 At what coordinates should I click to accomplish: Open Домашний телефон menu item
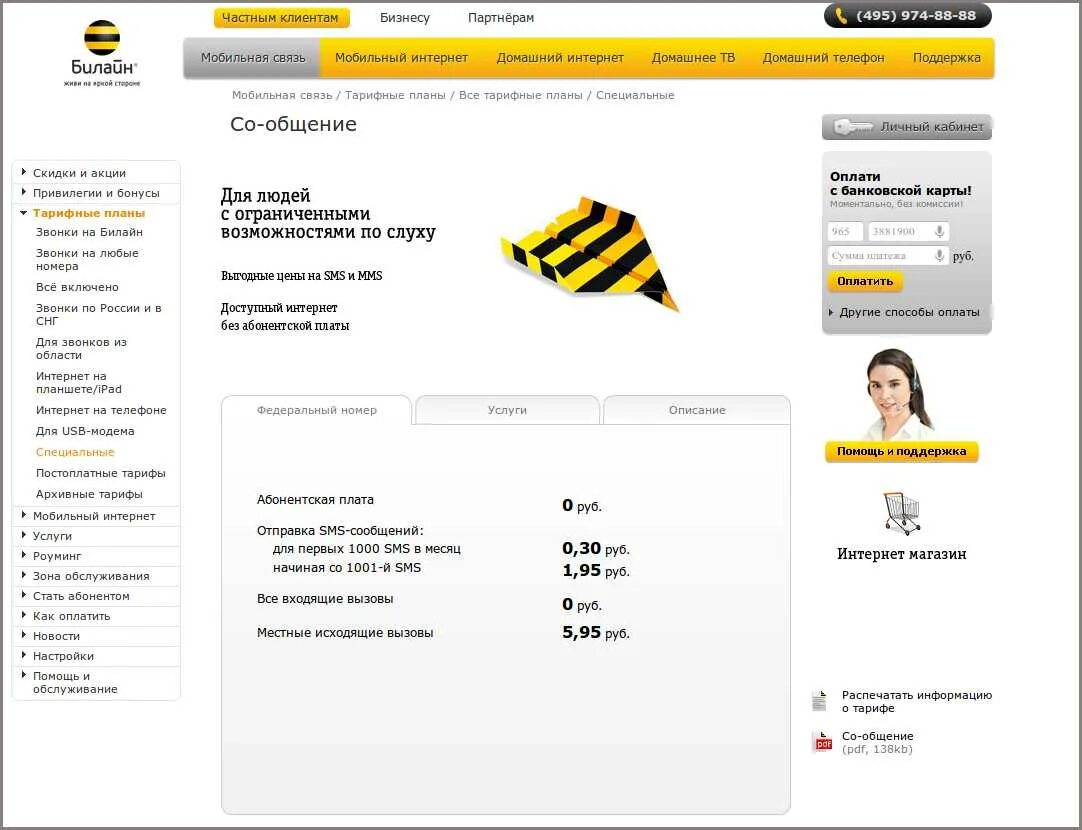click(823, 58)
